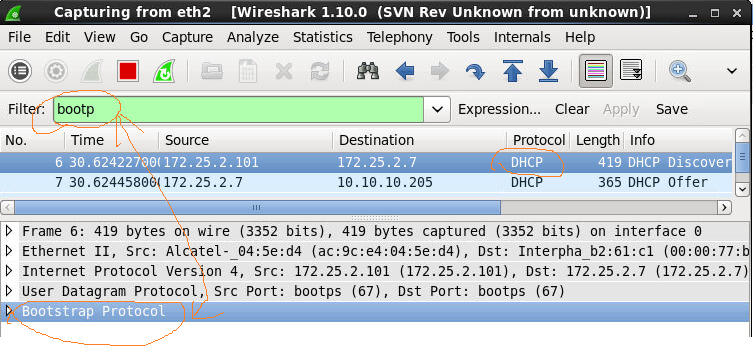Viewport: 753px width, 360px height.
Task: Open capture options gear icon
Action: [x=56, y=72]
